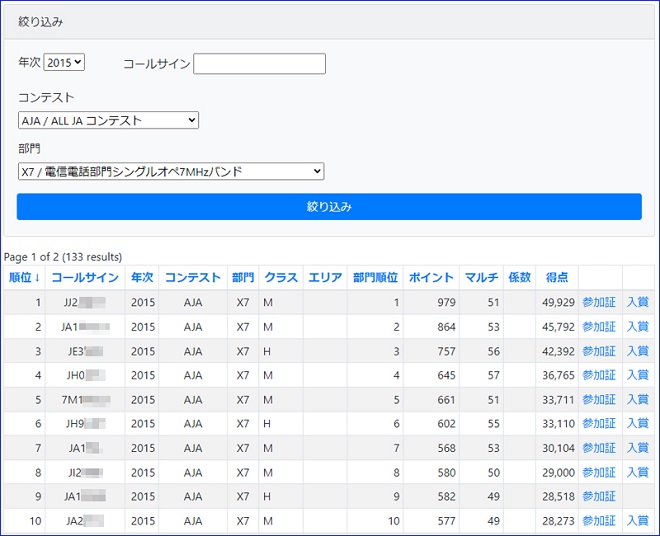
Task: Select the callsign cell starting JH9
Action: click(85, 424)
